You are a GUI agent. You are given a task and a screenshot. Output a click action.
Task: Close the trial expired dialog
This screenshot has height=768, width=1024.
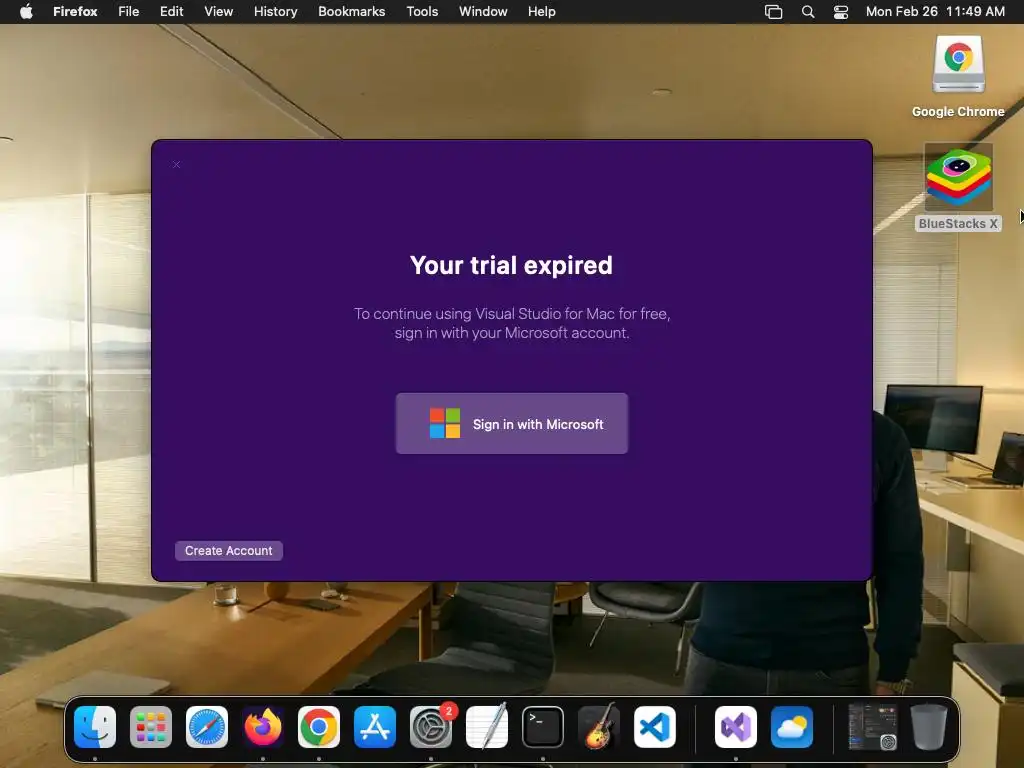176,165
